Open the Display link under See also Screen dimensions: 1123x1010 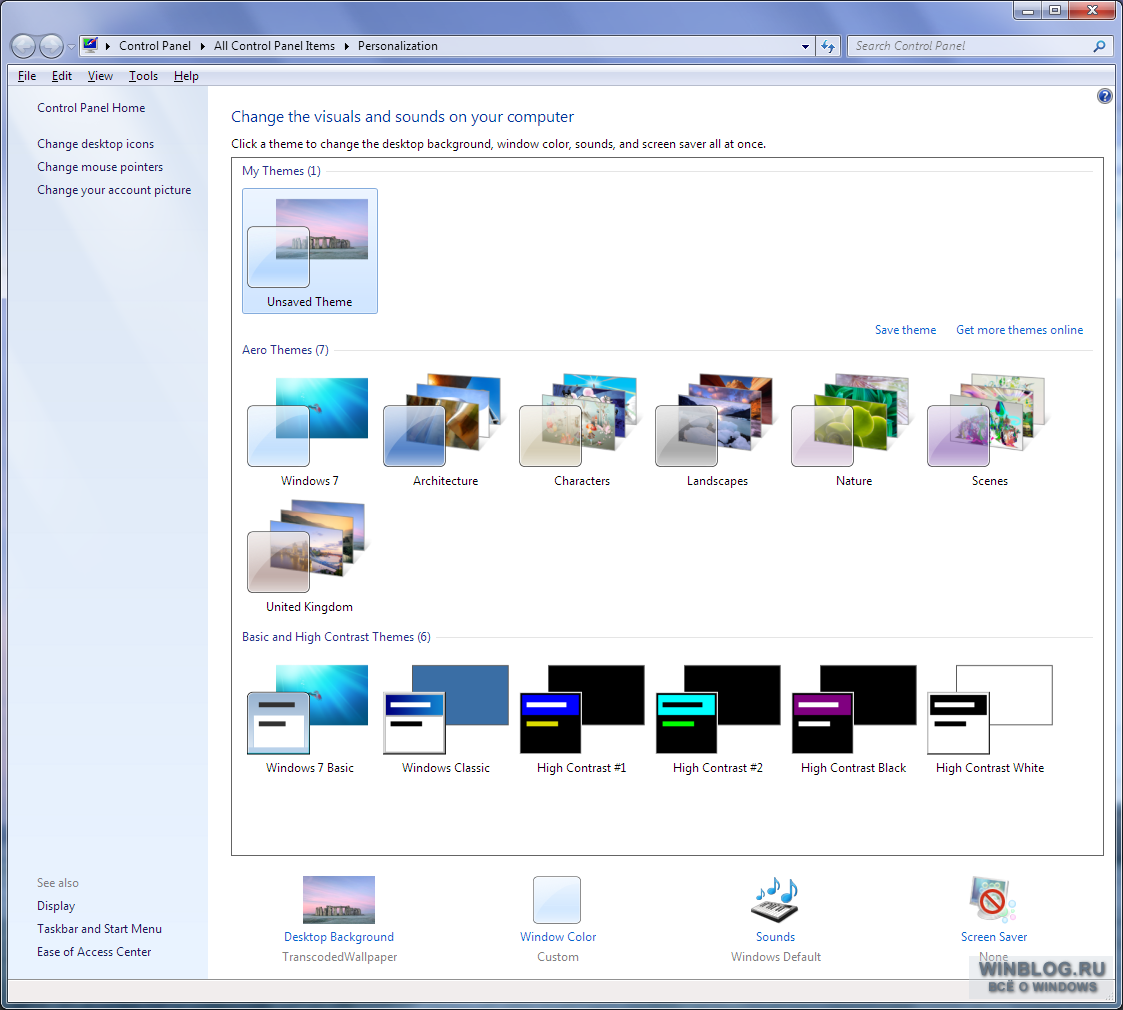pyautogui.click(x=56, y=905)
